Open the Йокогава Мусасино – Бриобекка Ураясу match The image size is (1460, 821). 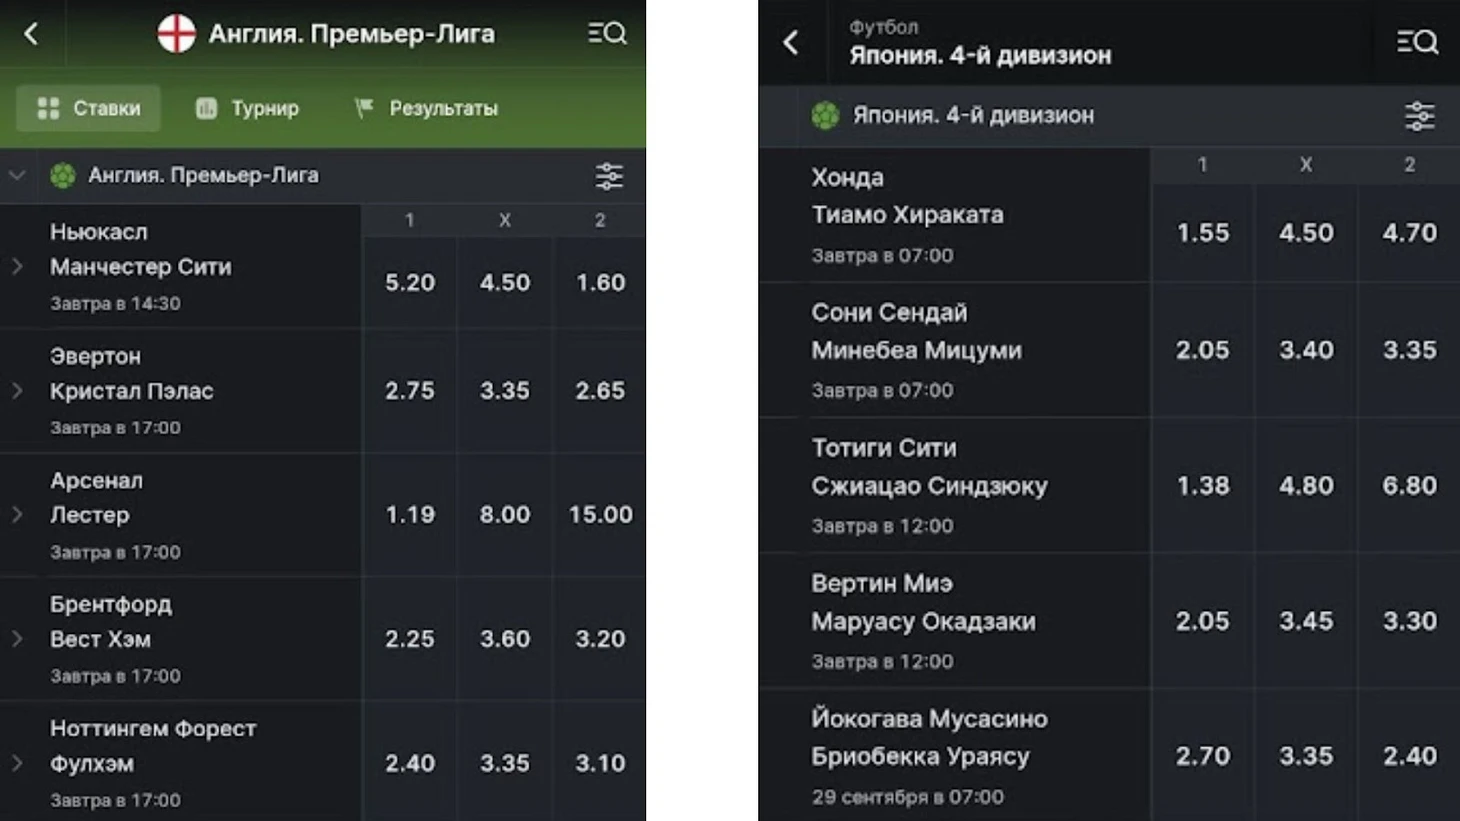[x=955, y=756]
